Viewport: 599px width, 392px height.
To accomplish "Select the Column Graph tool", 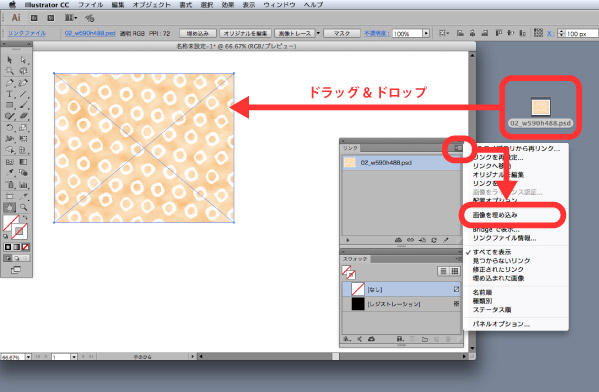I will (x=23, y=185).
